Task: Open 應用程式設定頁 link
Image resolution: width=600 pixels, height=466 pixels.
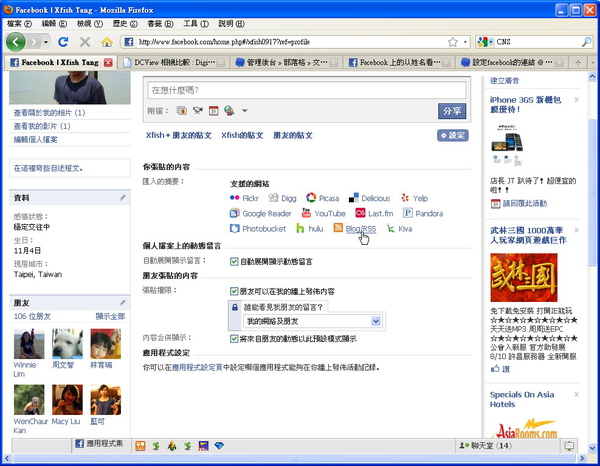Action: 197,368
